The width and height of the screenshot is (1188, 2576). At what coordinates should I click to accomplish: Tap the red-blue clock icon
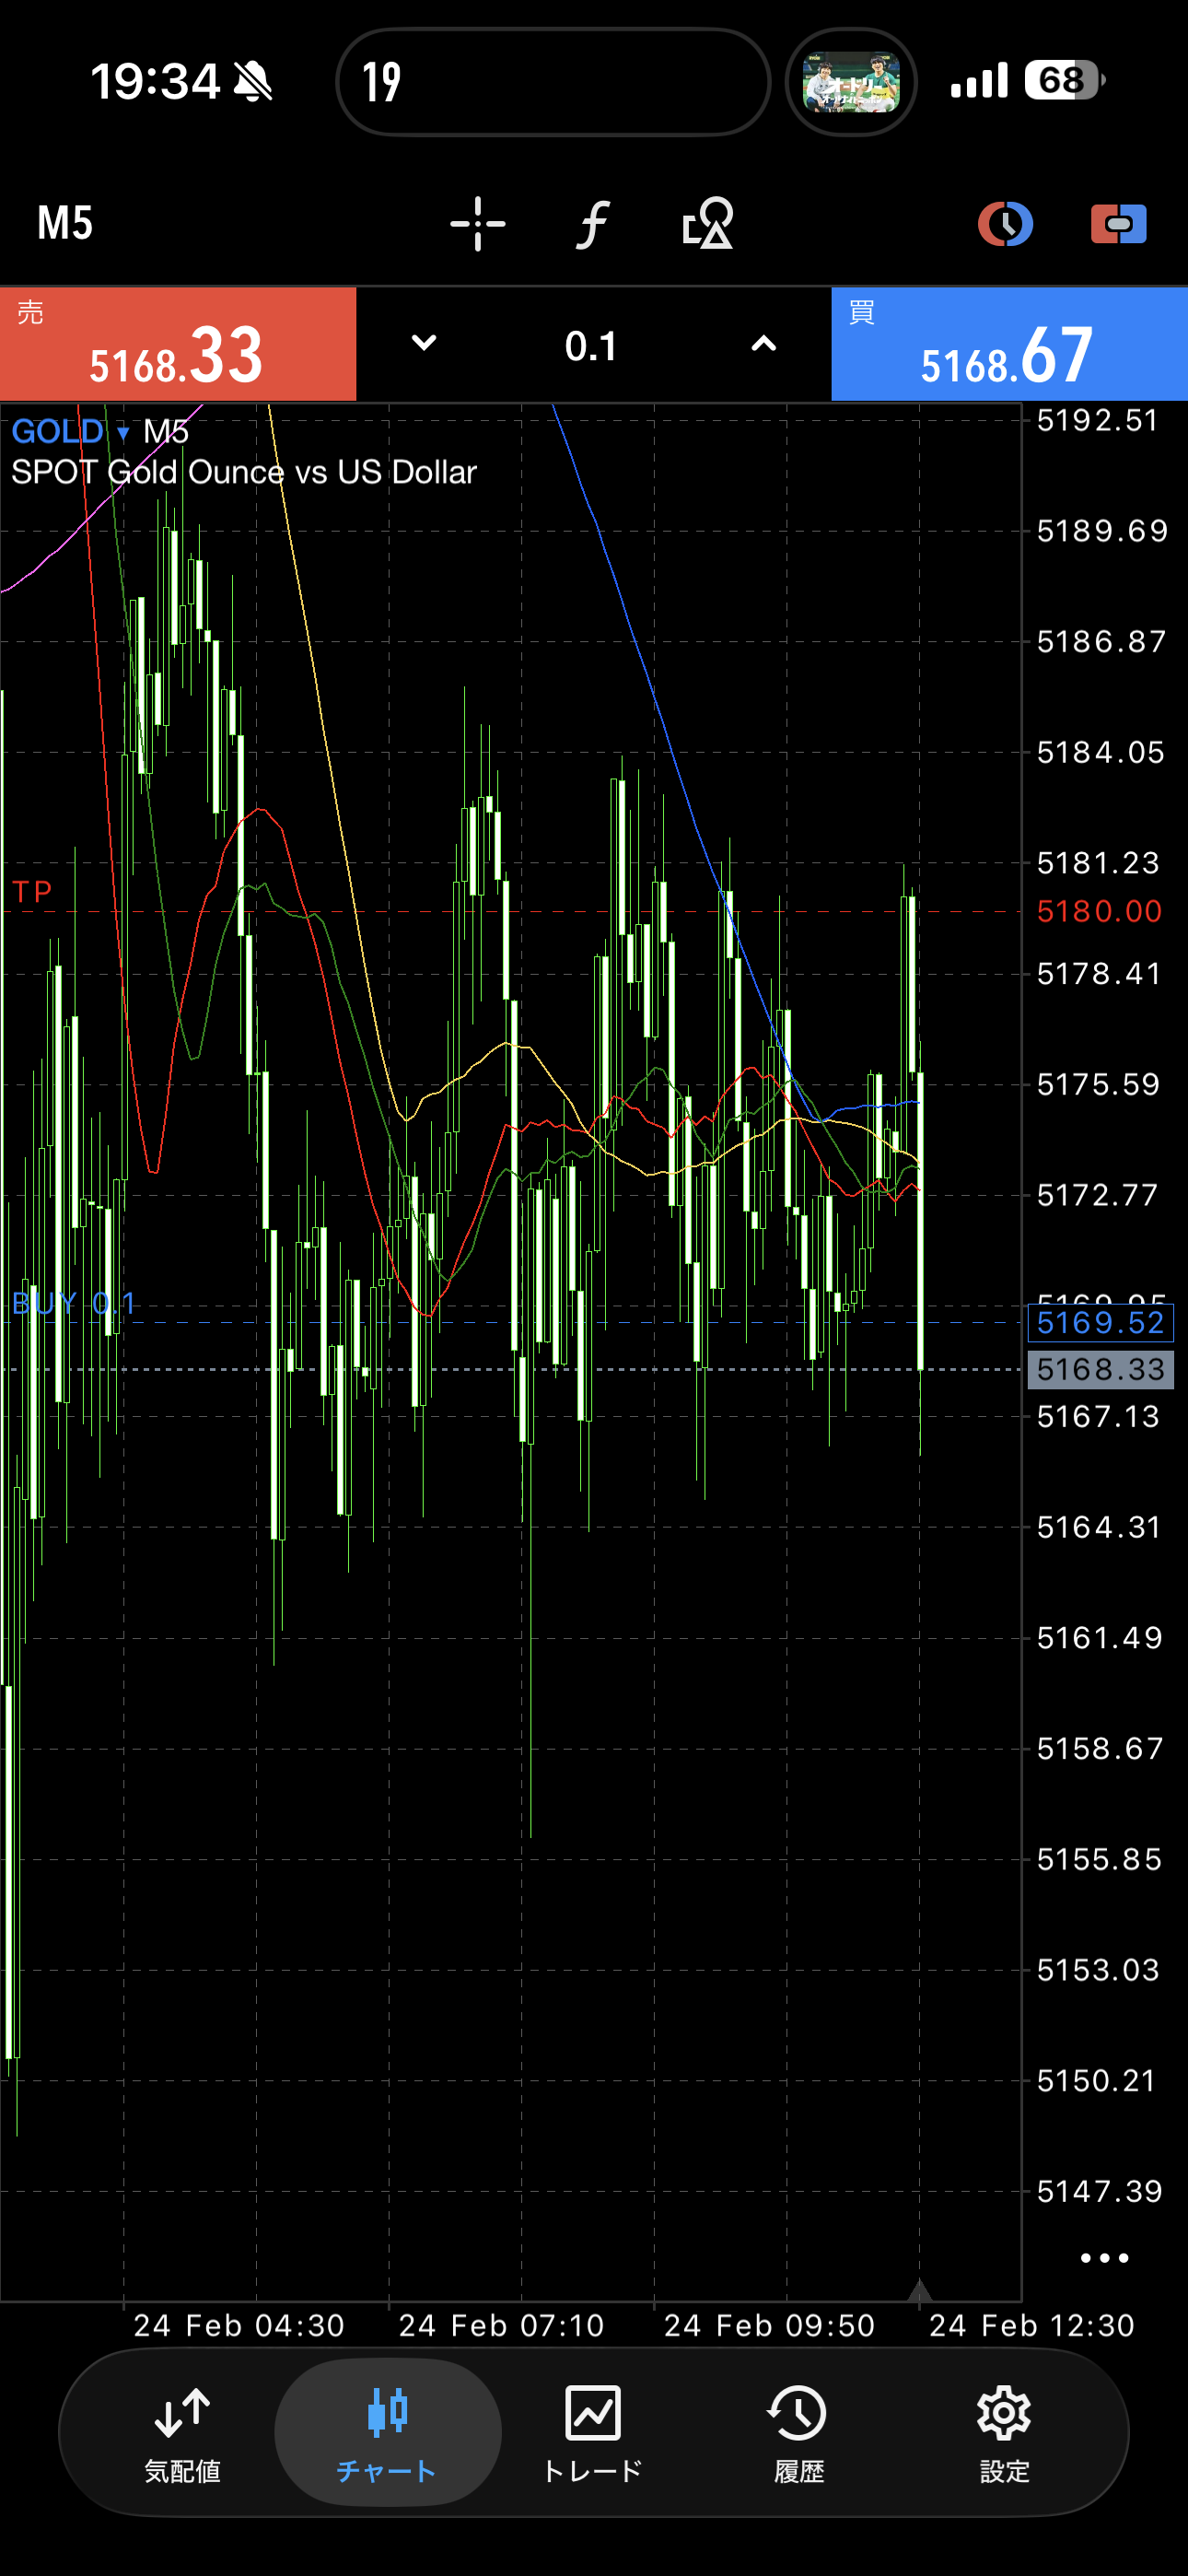tap(1004, 223)
